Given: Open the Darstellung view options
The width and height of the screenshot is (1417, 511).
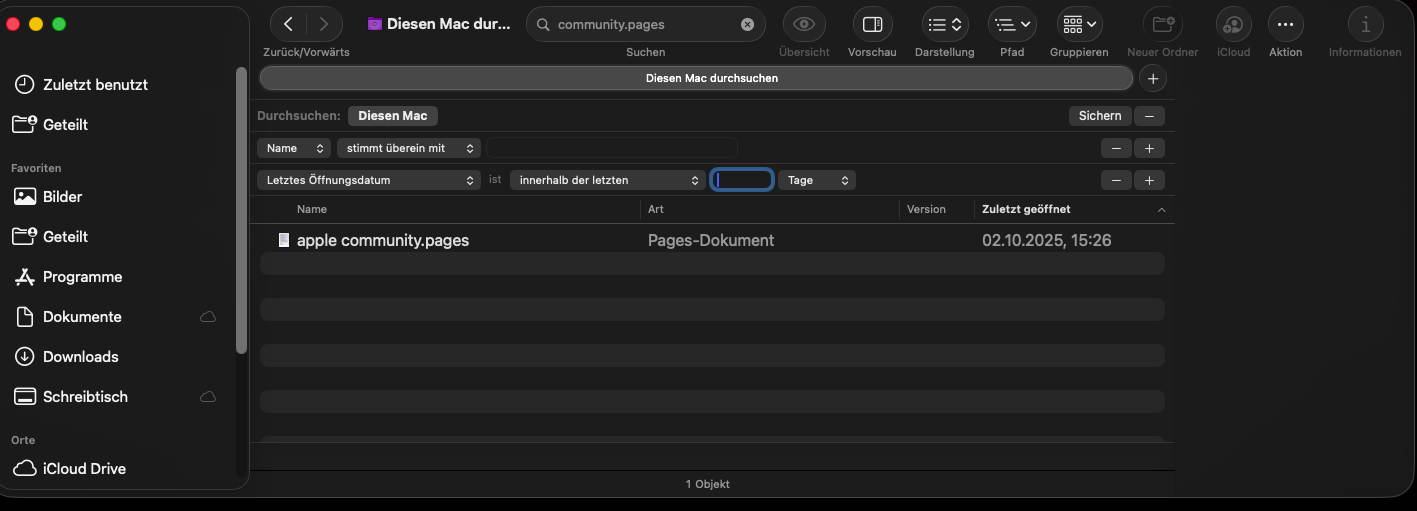Looking at the screenshot, I should tap(944, 24).
